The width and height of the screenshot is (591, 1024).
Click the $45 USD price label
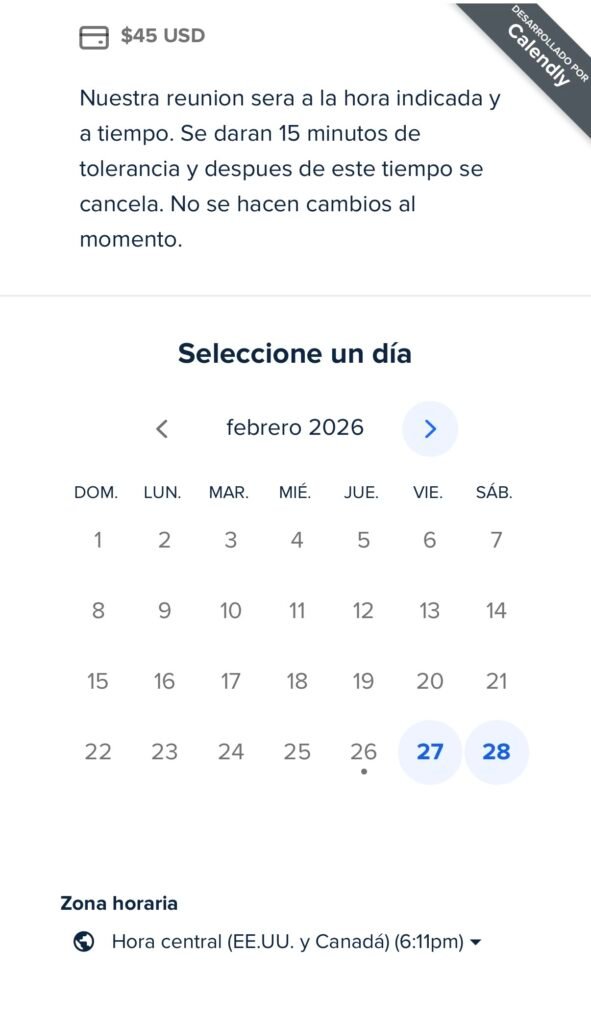coord(162,35)
